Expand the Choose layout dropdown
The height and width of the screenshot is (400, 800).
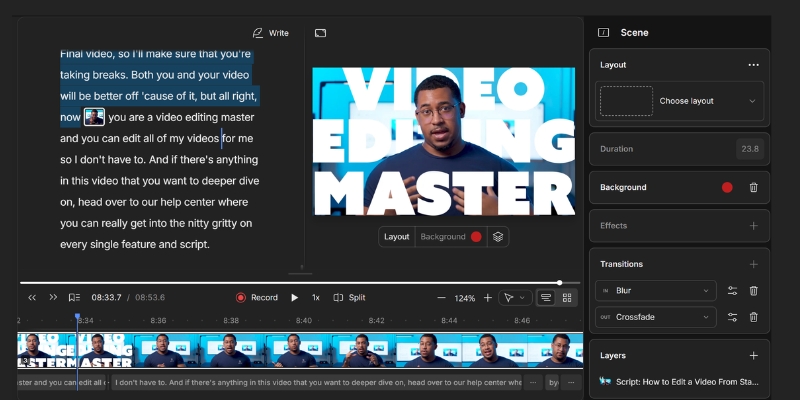[680, 101]
